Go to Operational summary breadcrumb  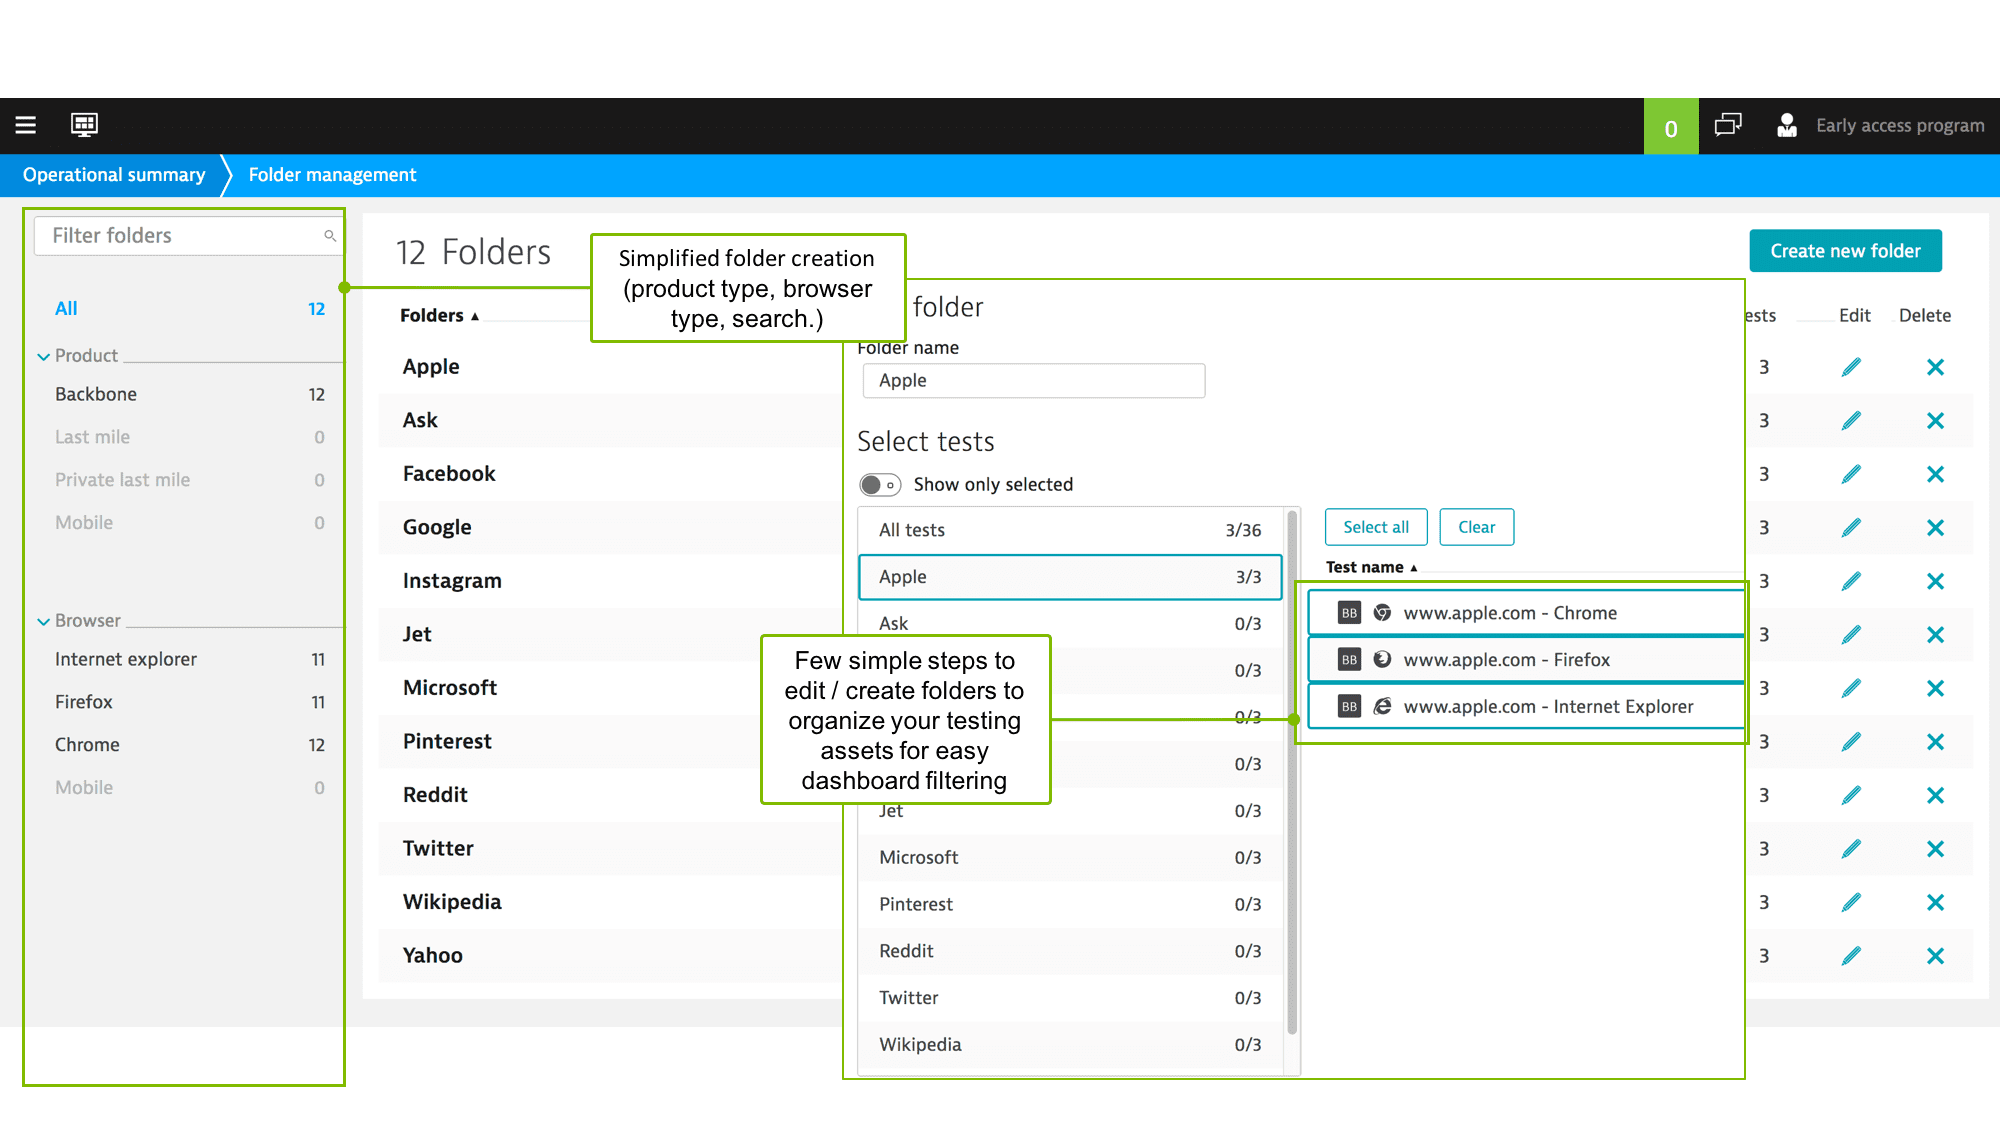[x=114, y=175]
